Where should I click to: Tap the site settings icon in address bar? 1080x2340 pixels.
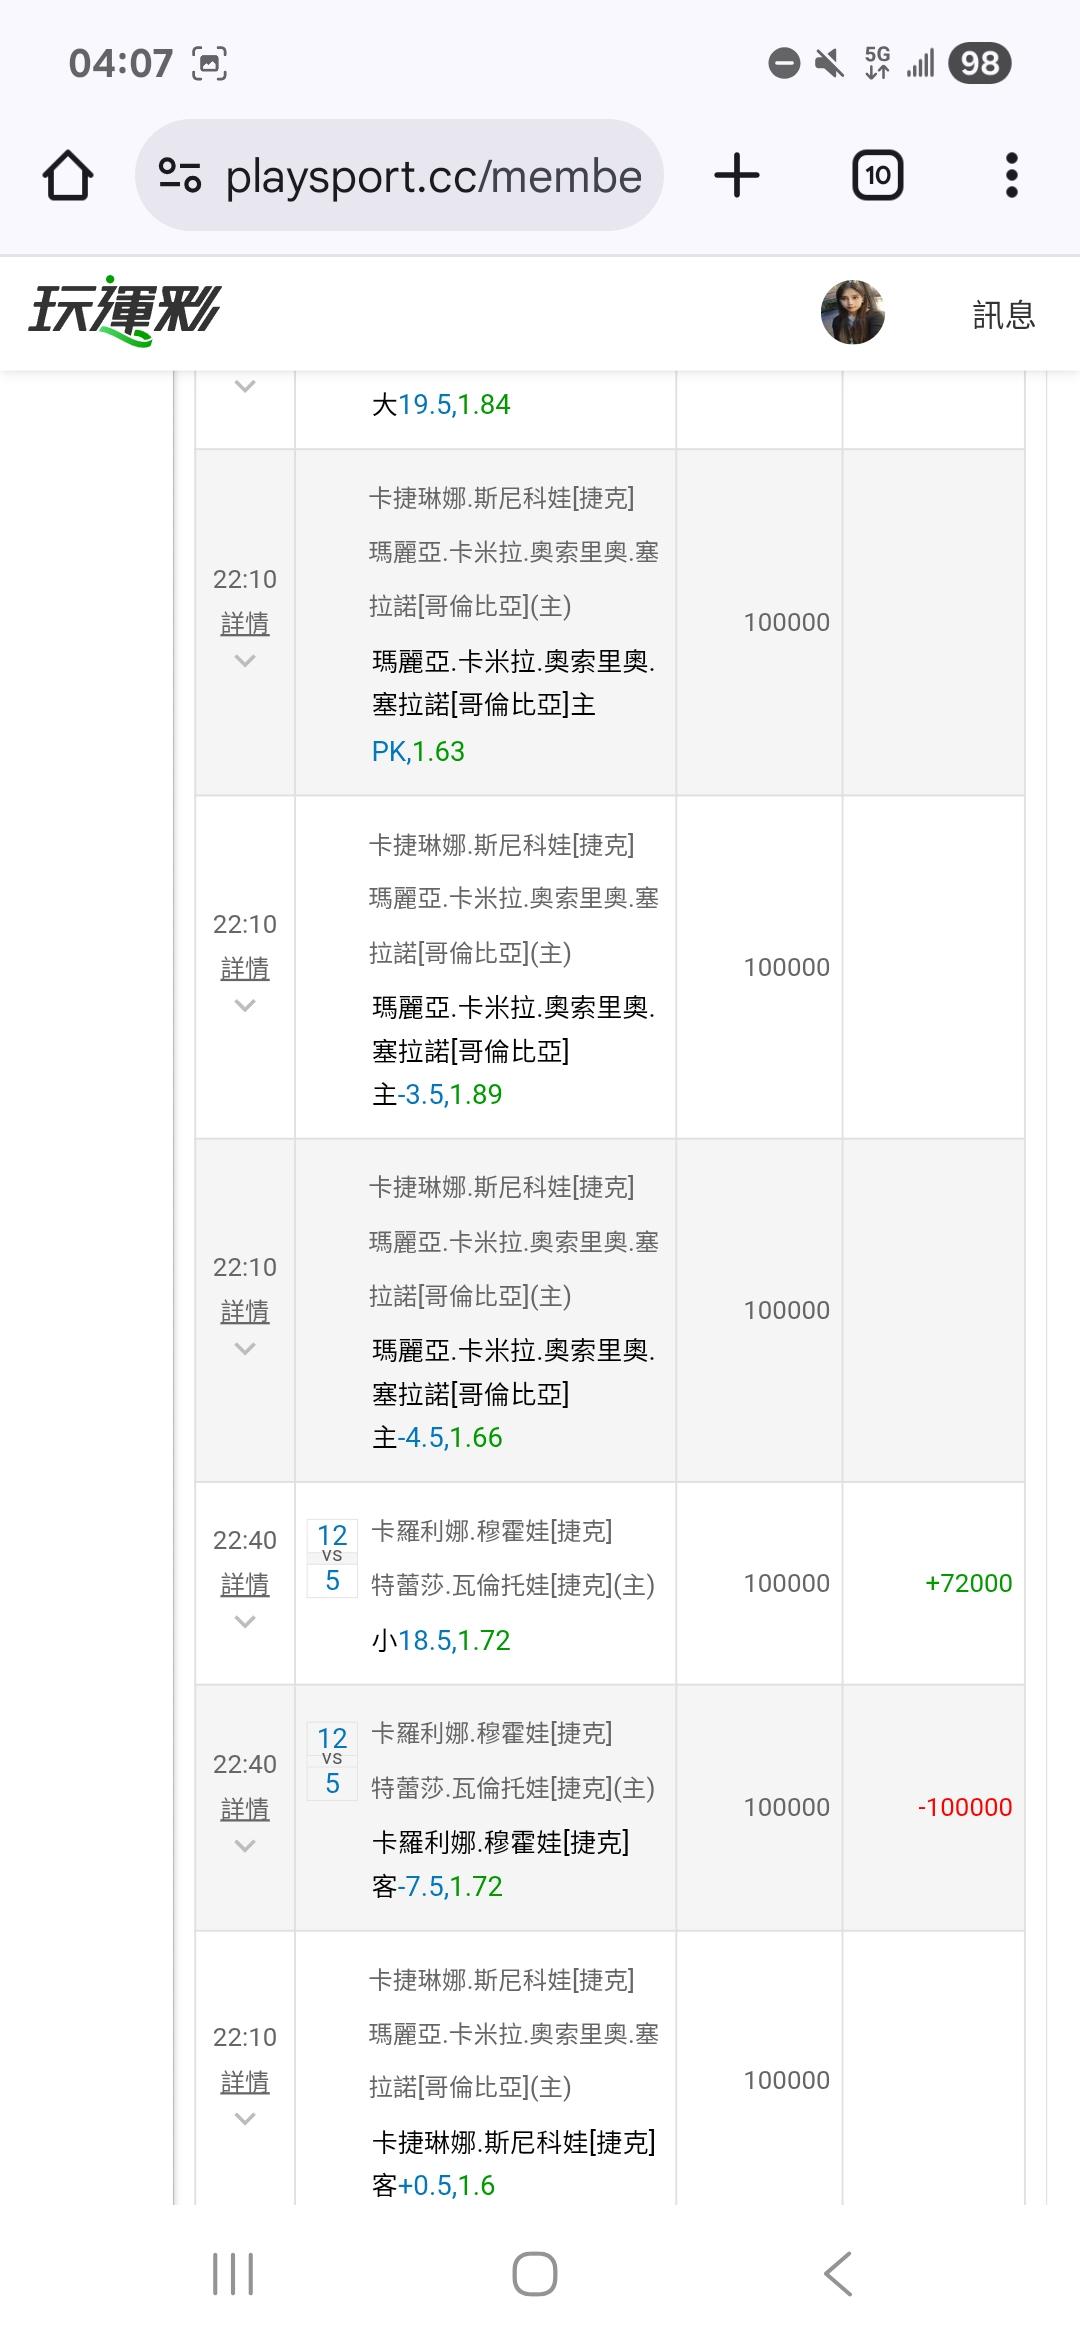click(x=180, y=176)
